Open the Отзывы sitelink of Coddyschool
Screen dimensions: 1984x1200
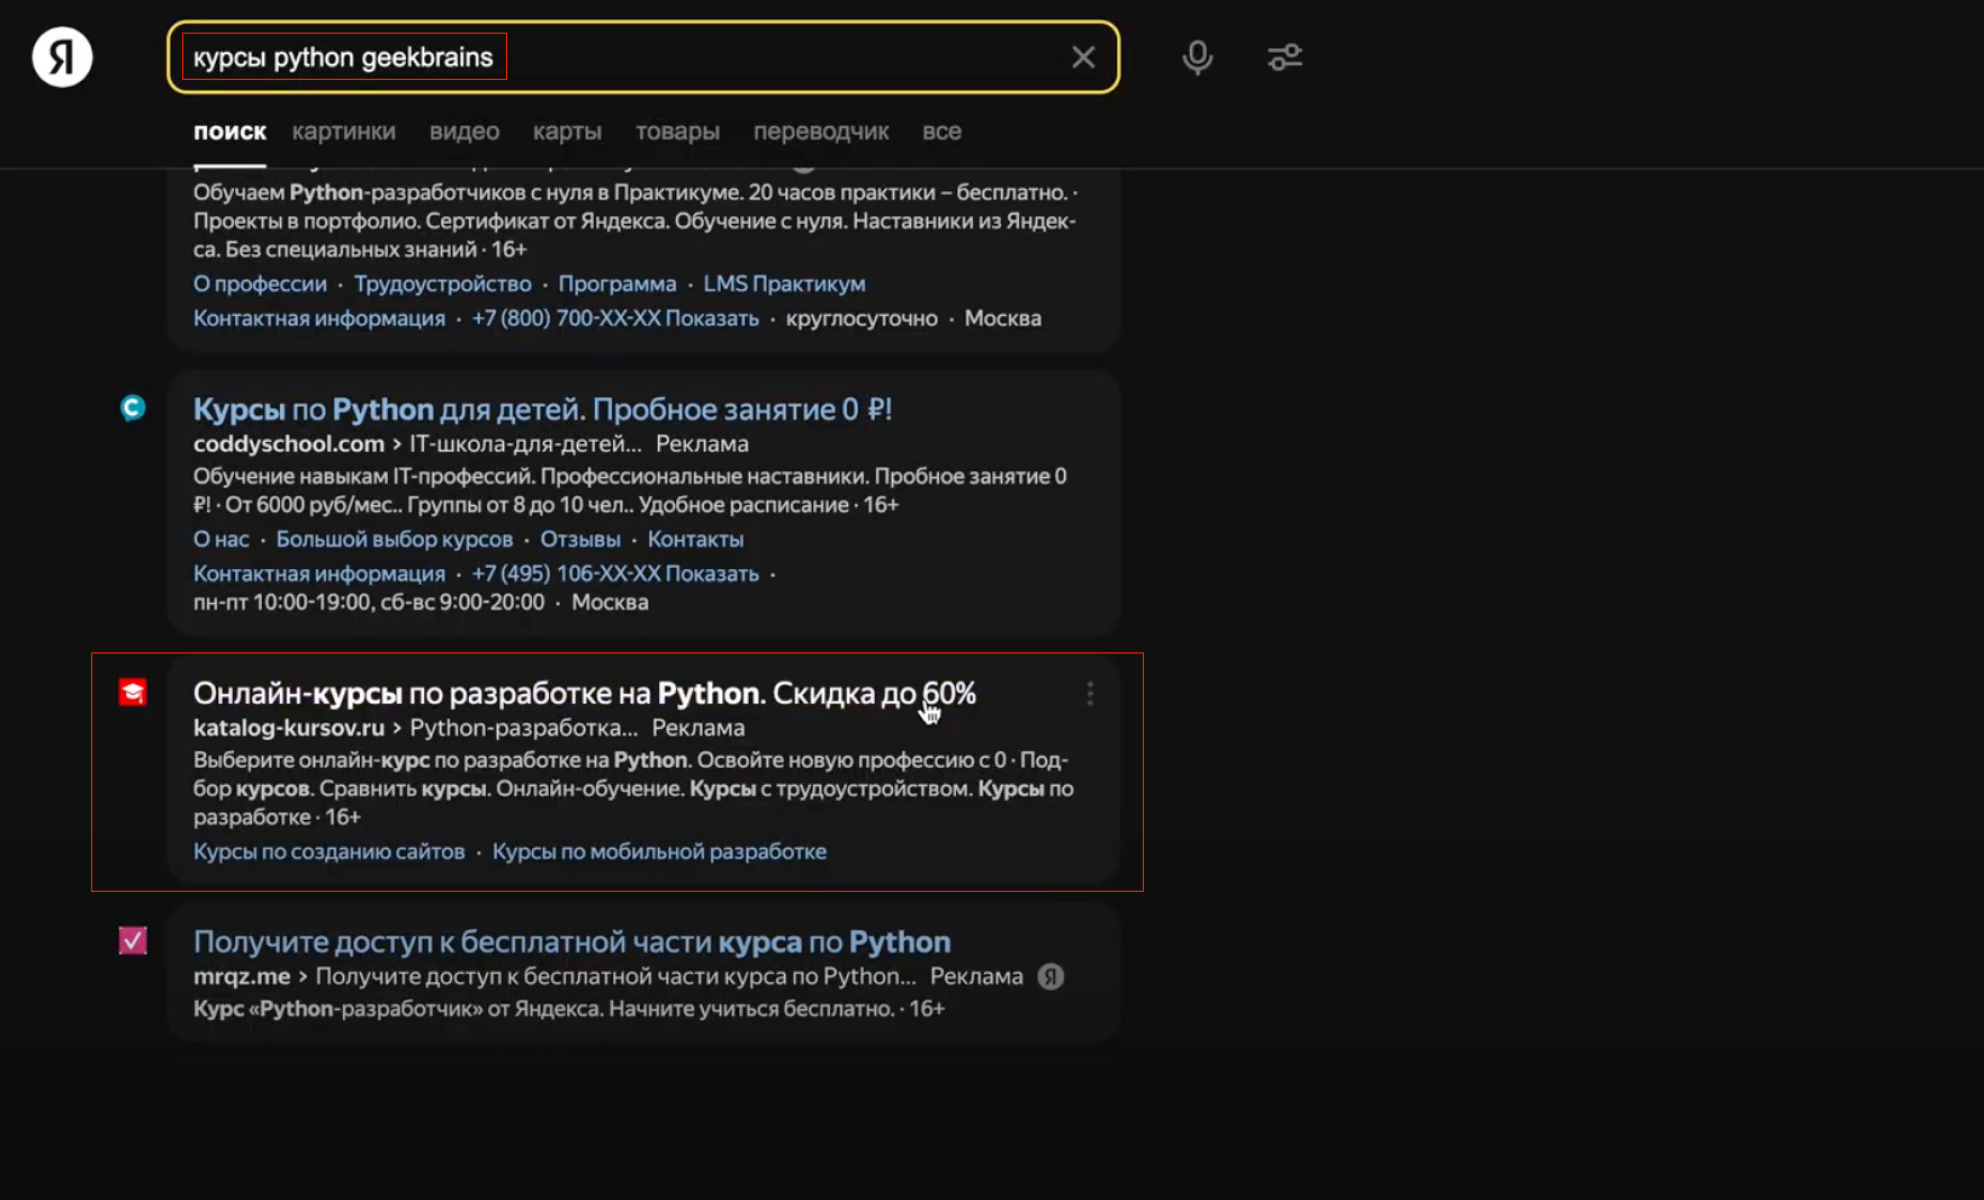tap(579, 538)
